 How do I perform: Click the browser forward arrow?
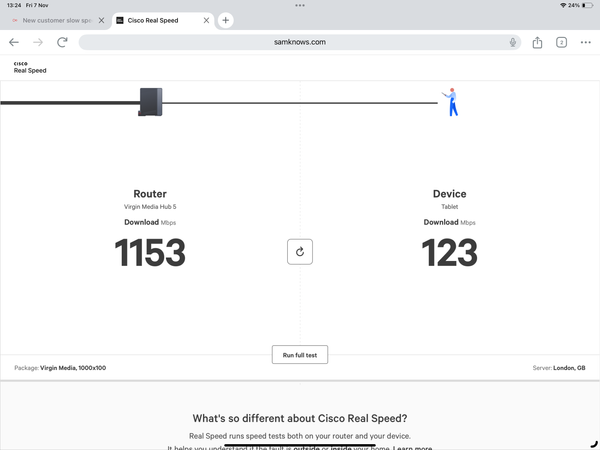[38, 42]
